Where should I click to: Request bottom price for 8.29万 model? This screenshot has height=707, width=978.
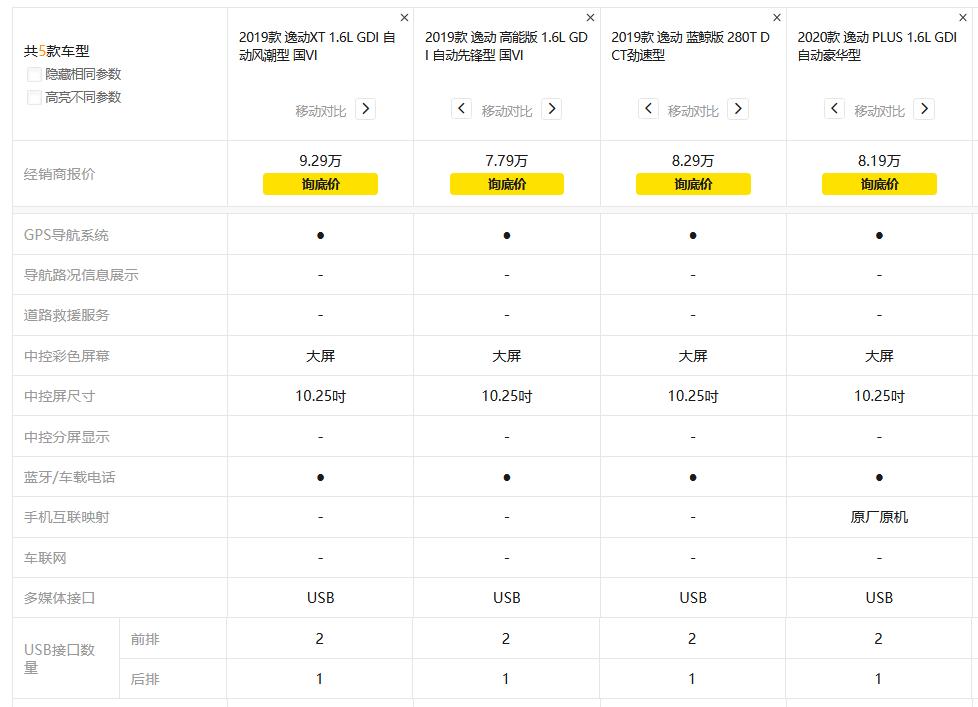tap(693, 184)
